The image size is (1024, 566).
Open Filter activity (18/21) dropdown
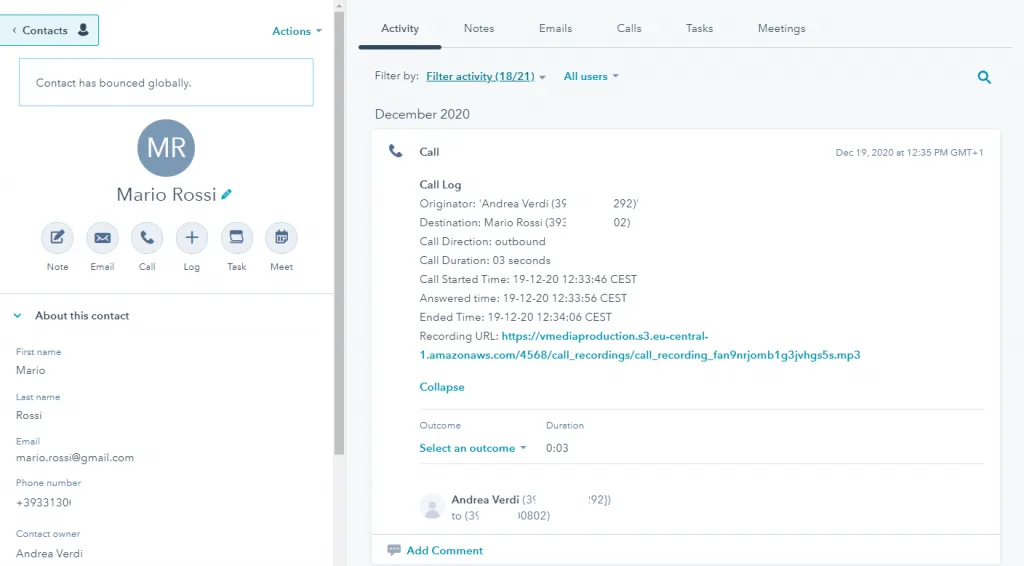coord(486,76)
